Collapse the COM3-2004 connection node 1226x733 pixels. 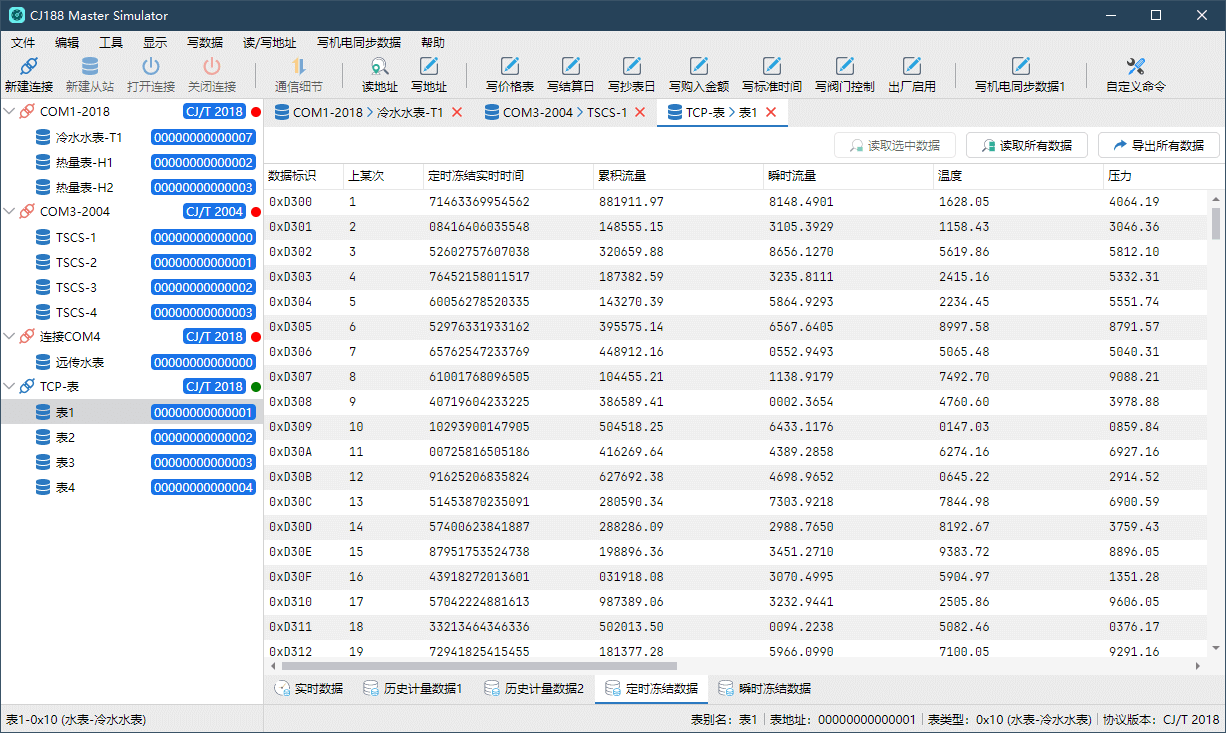pyautogui.click(x=11, y=212)
